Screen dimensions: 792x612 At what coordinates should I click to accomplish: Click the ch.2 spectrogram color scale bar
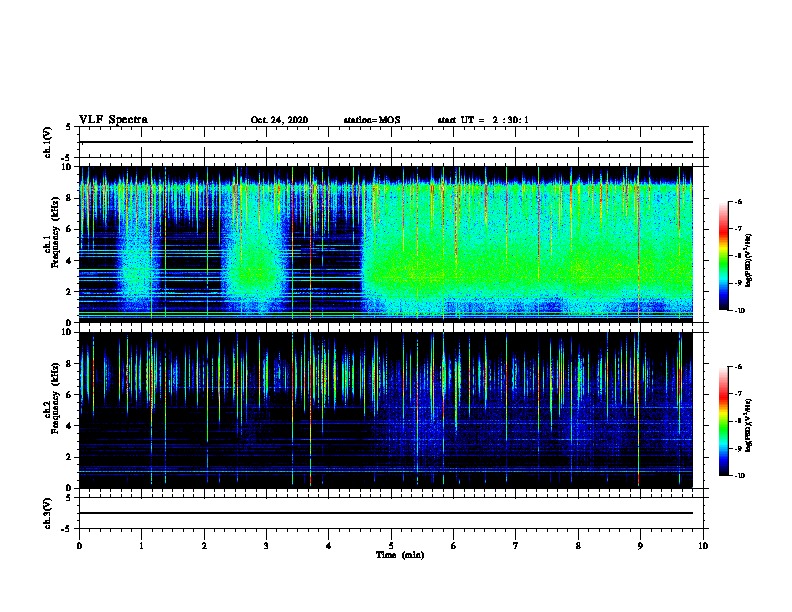point(724,421)
